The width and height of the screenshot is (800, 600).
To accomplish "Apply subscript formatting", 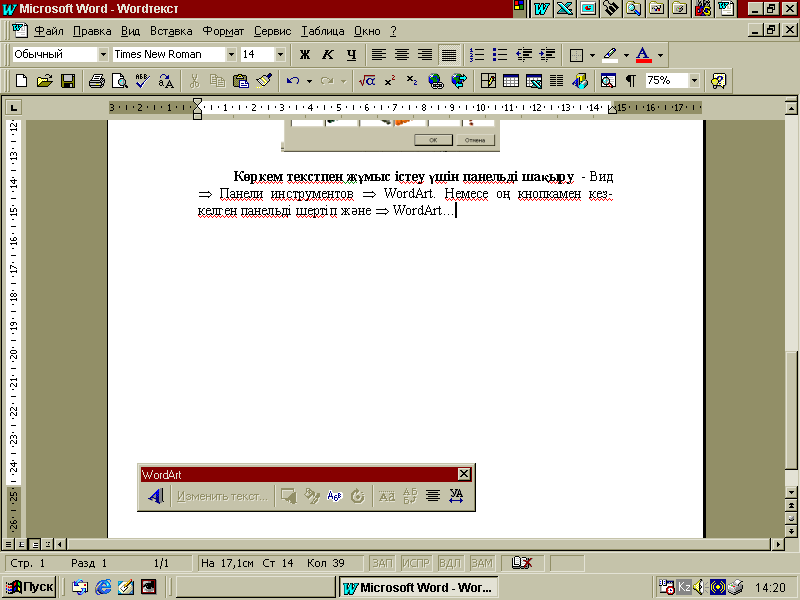I will pos(412,81).
